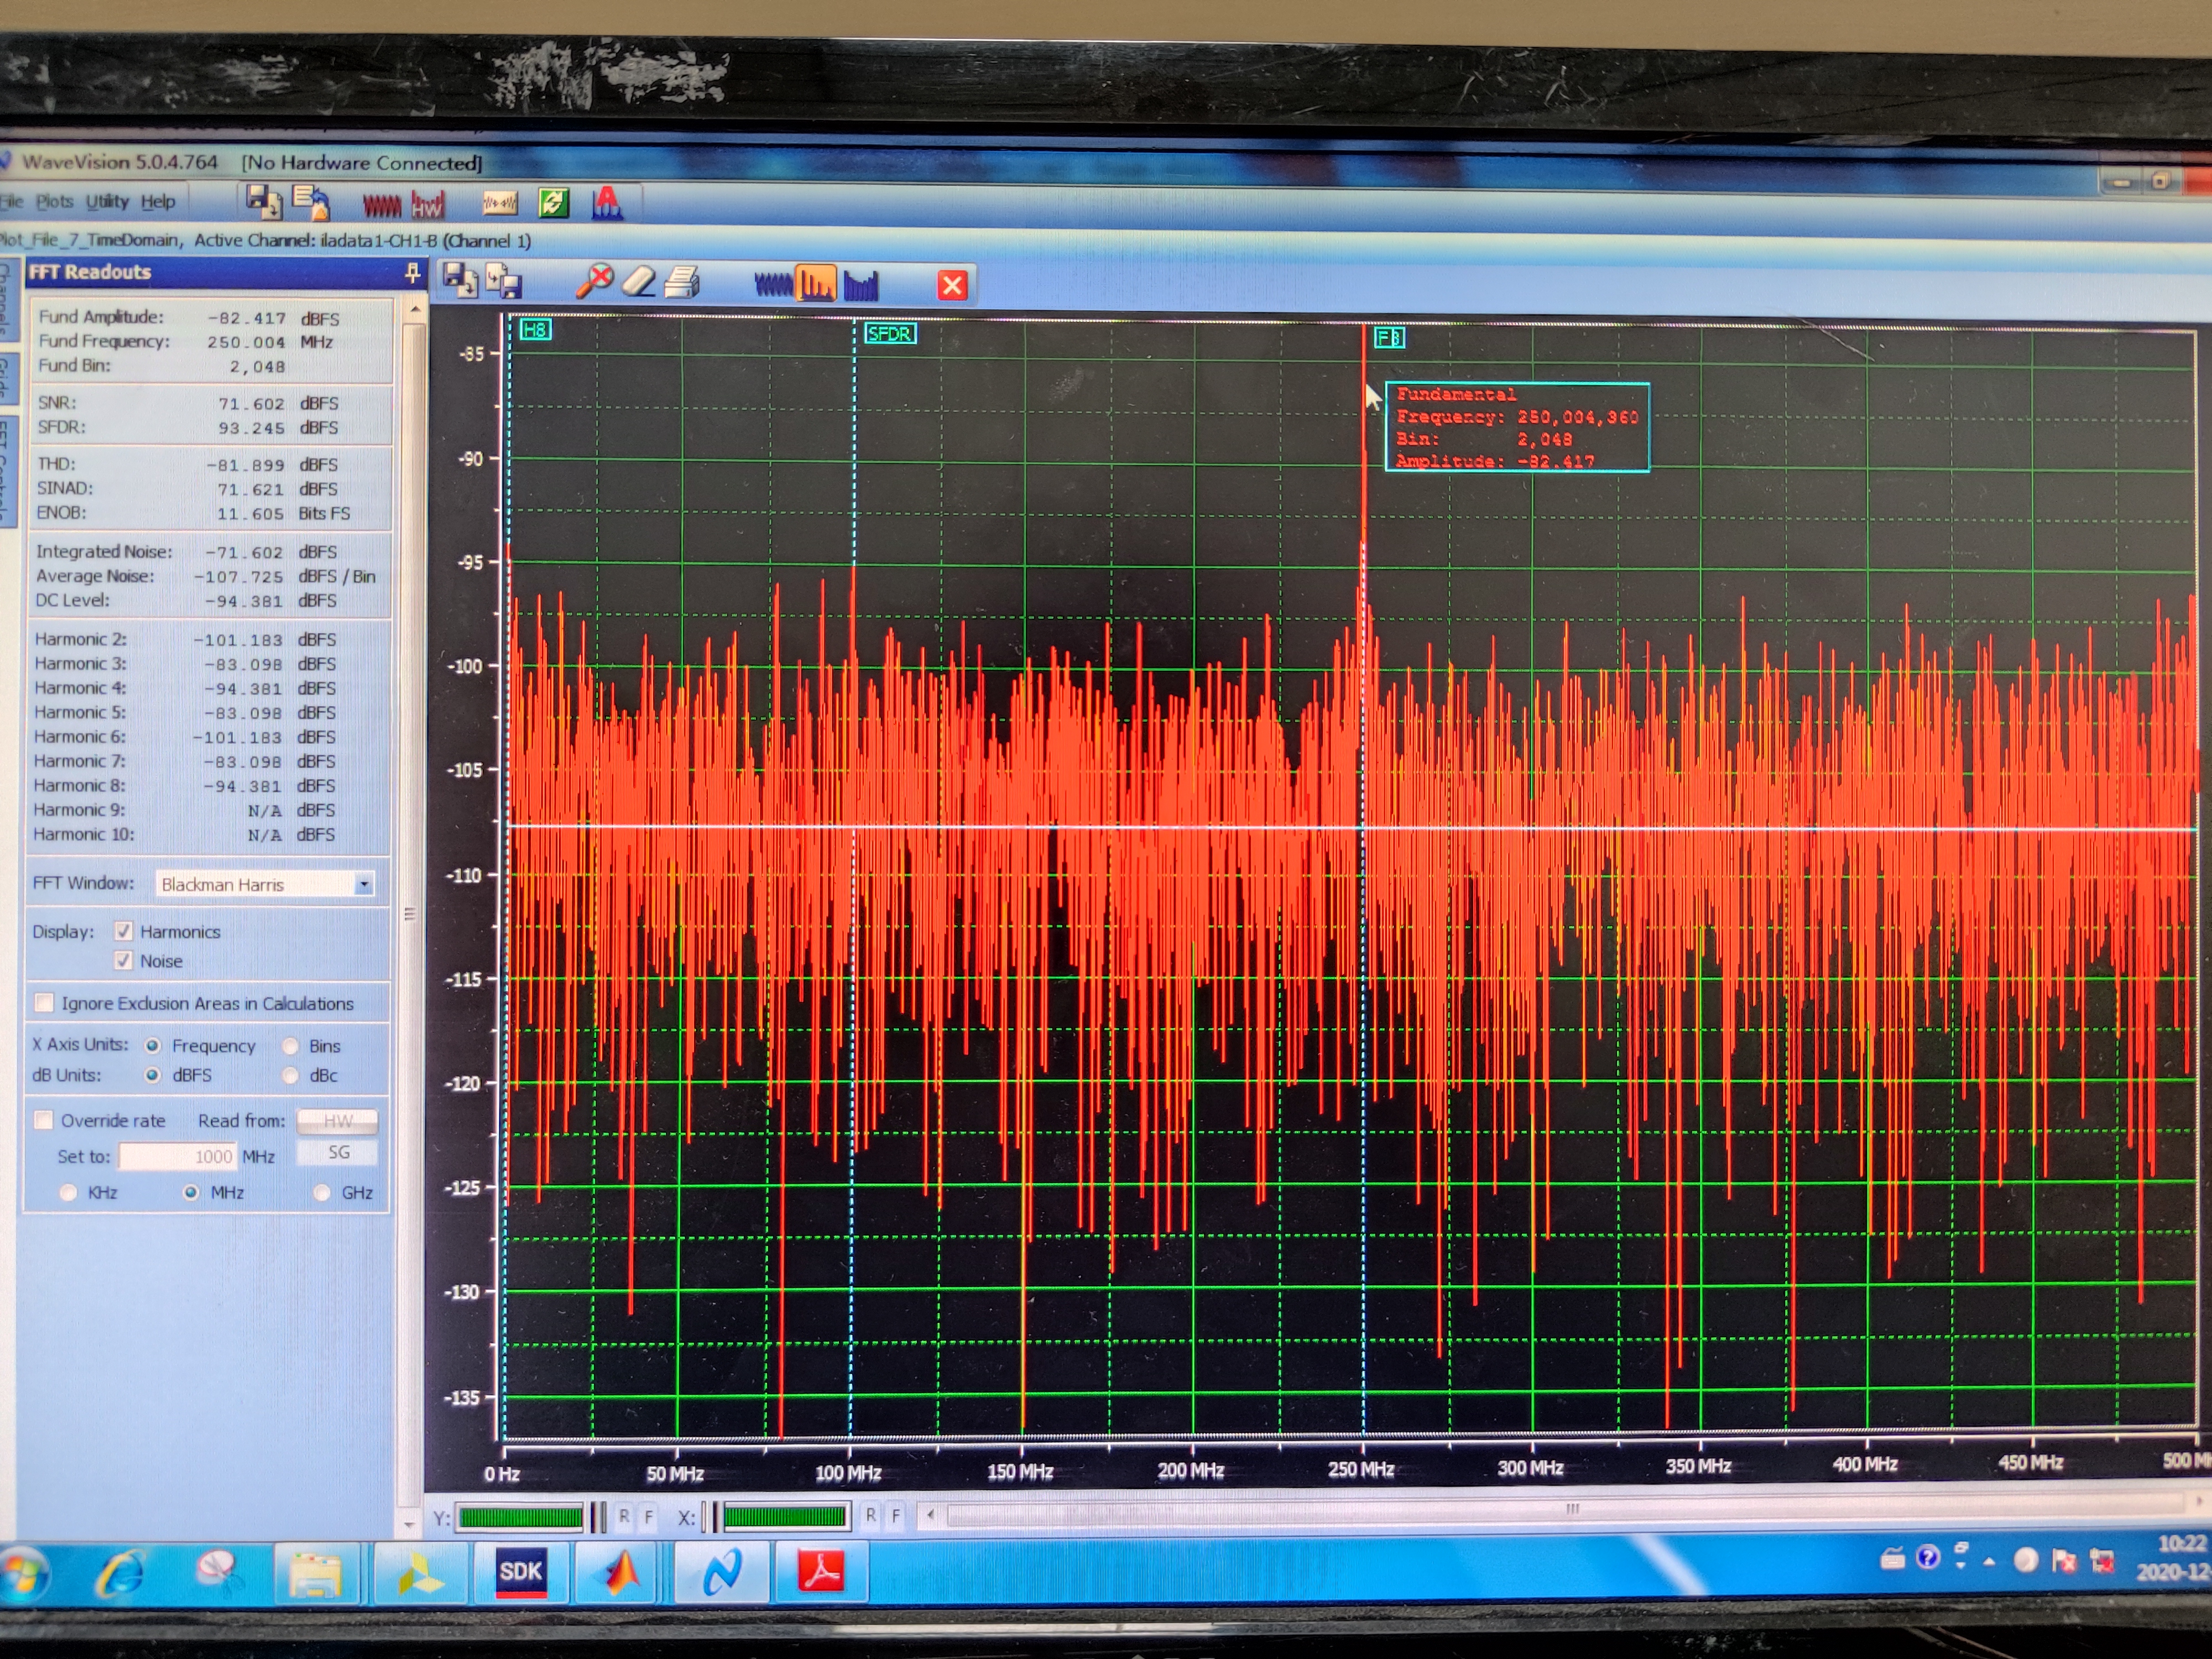The height and width of the screenshot is (1659, 2212).
Task: Close the plot with red X icon
Action: [x=952, y=286]
